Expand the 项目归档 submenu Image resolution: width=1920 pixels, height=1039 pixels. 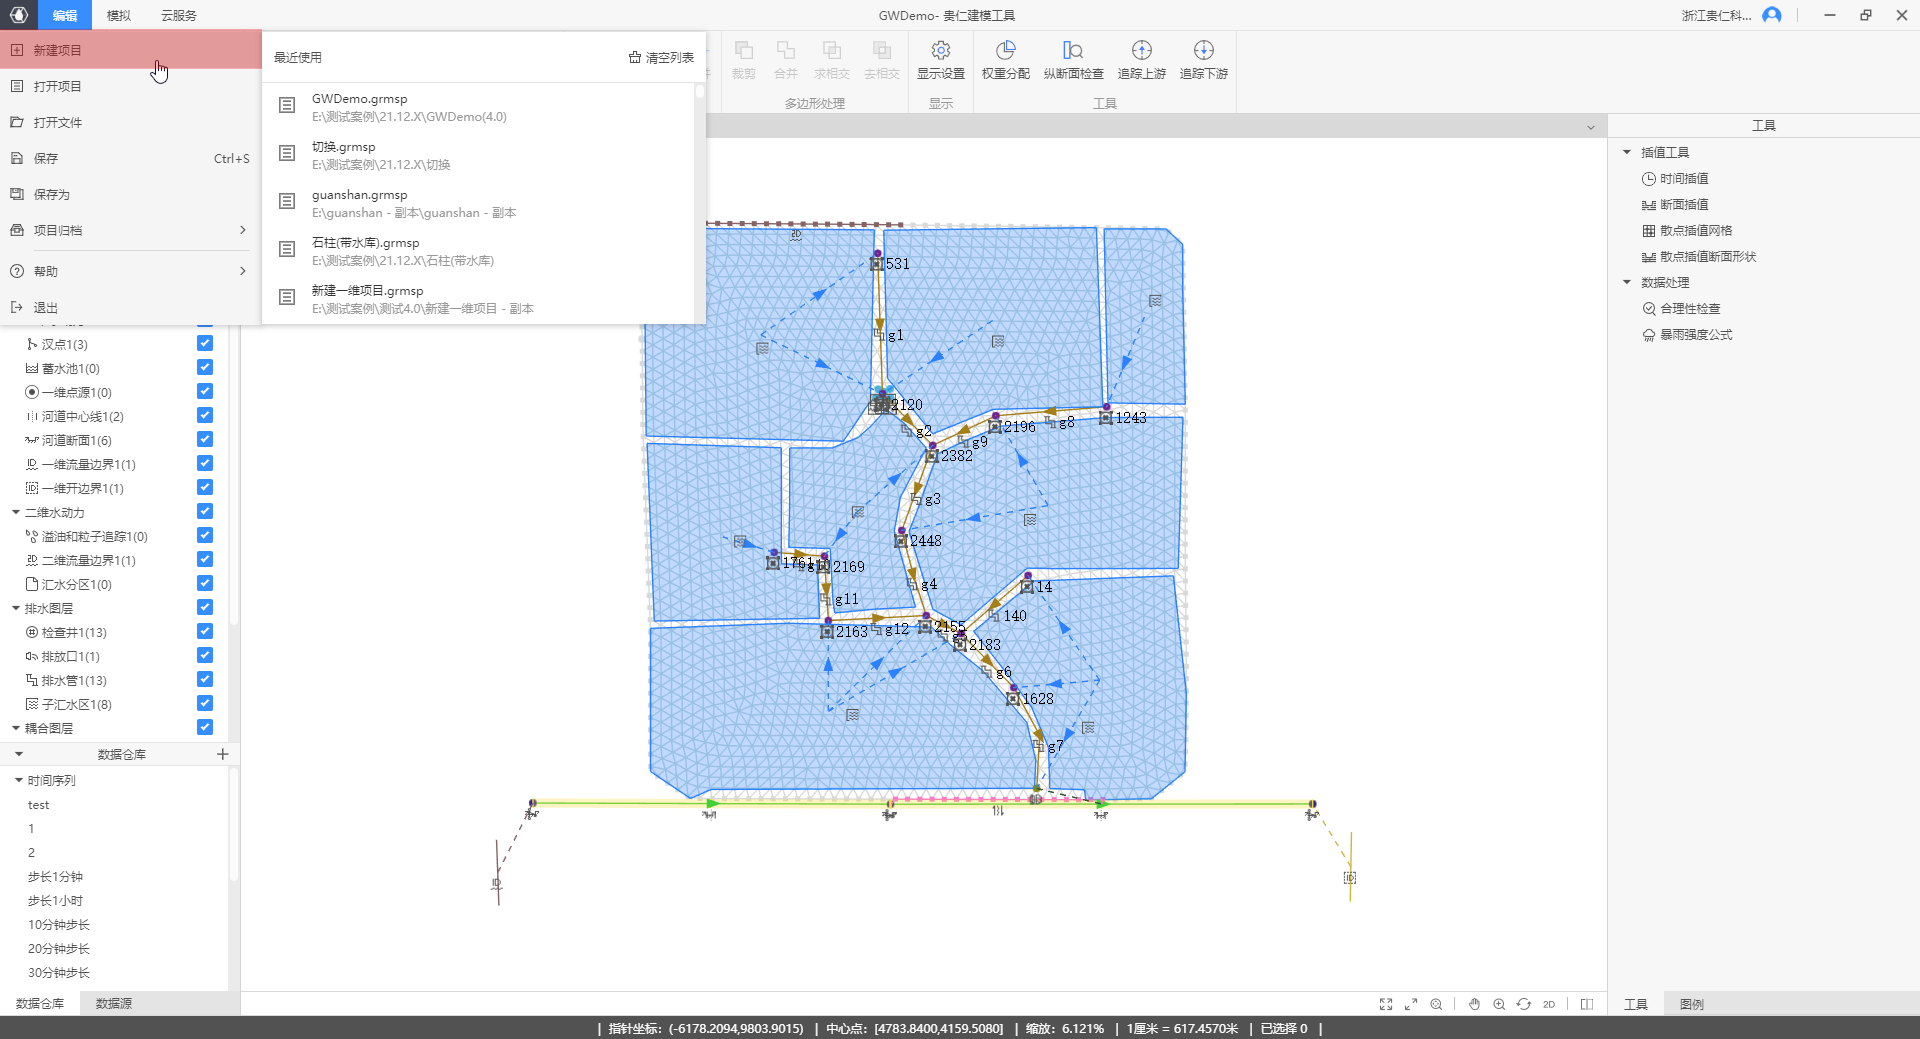tap(130, 230)
